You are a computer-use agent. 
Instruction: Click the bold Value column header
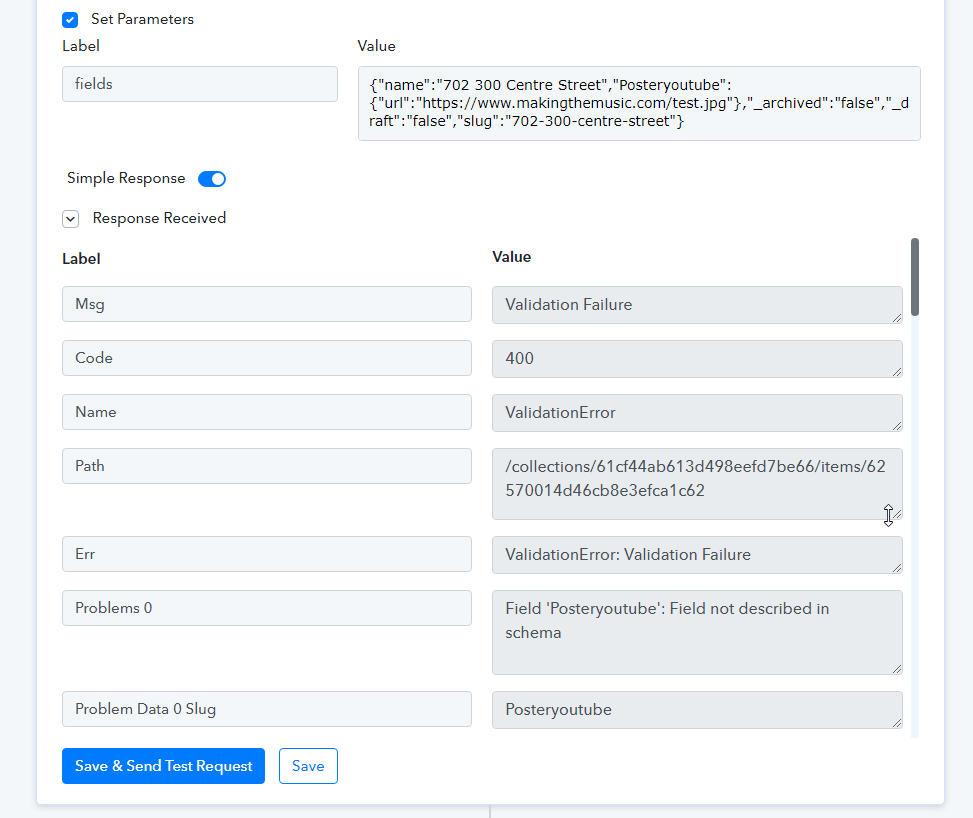(x=511, y=257)
